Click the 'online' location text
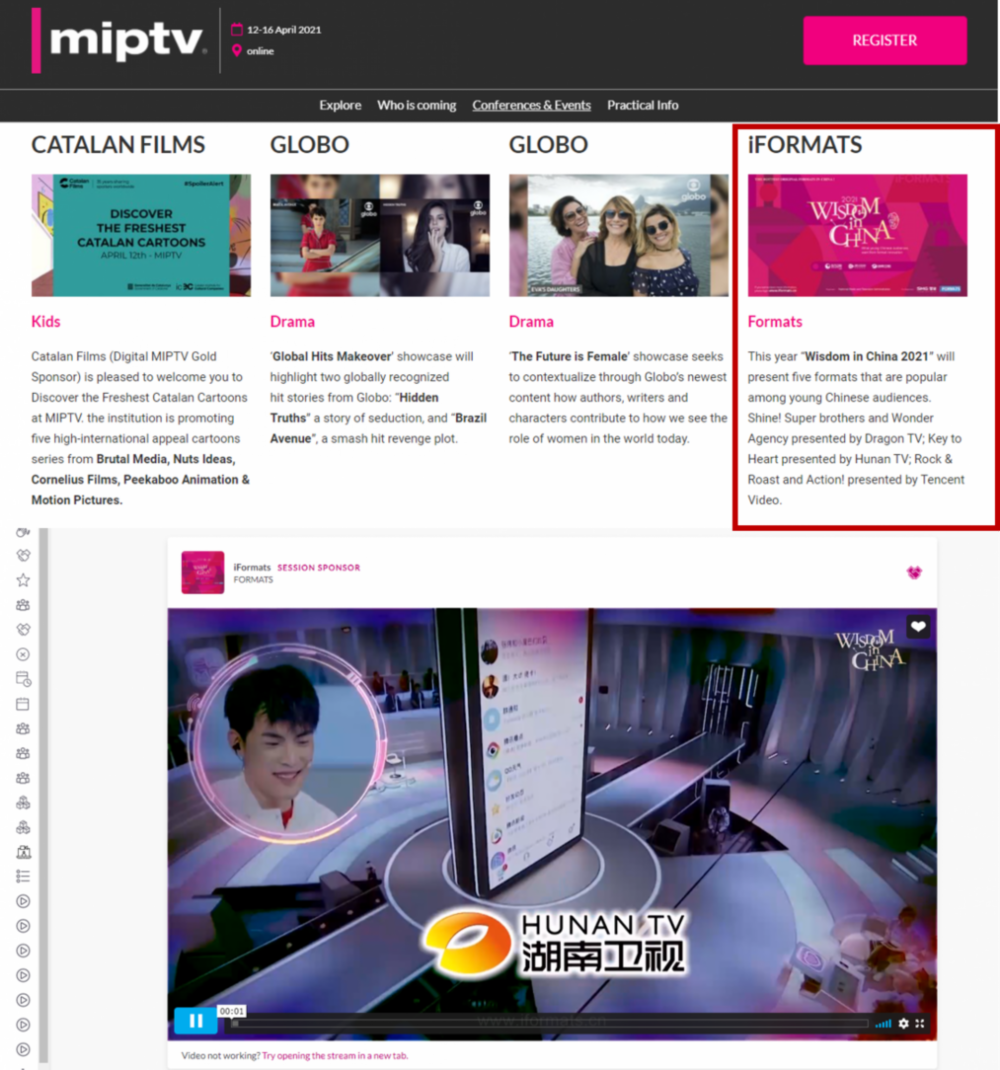 [260, 50]
